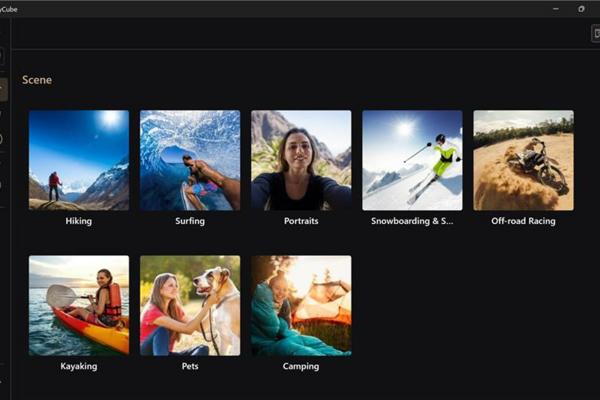Viewport: 600px width, 400px height.
Task: Restore or maximize the application window
Action: (582, 8)
